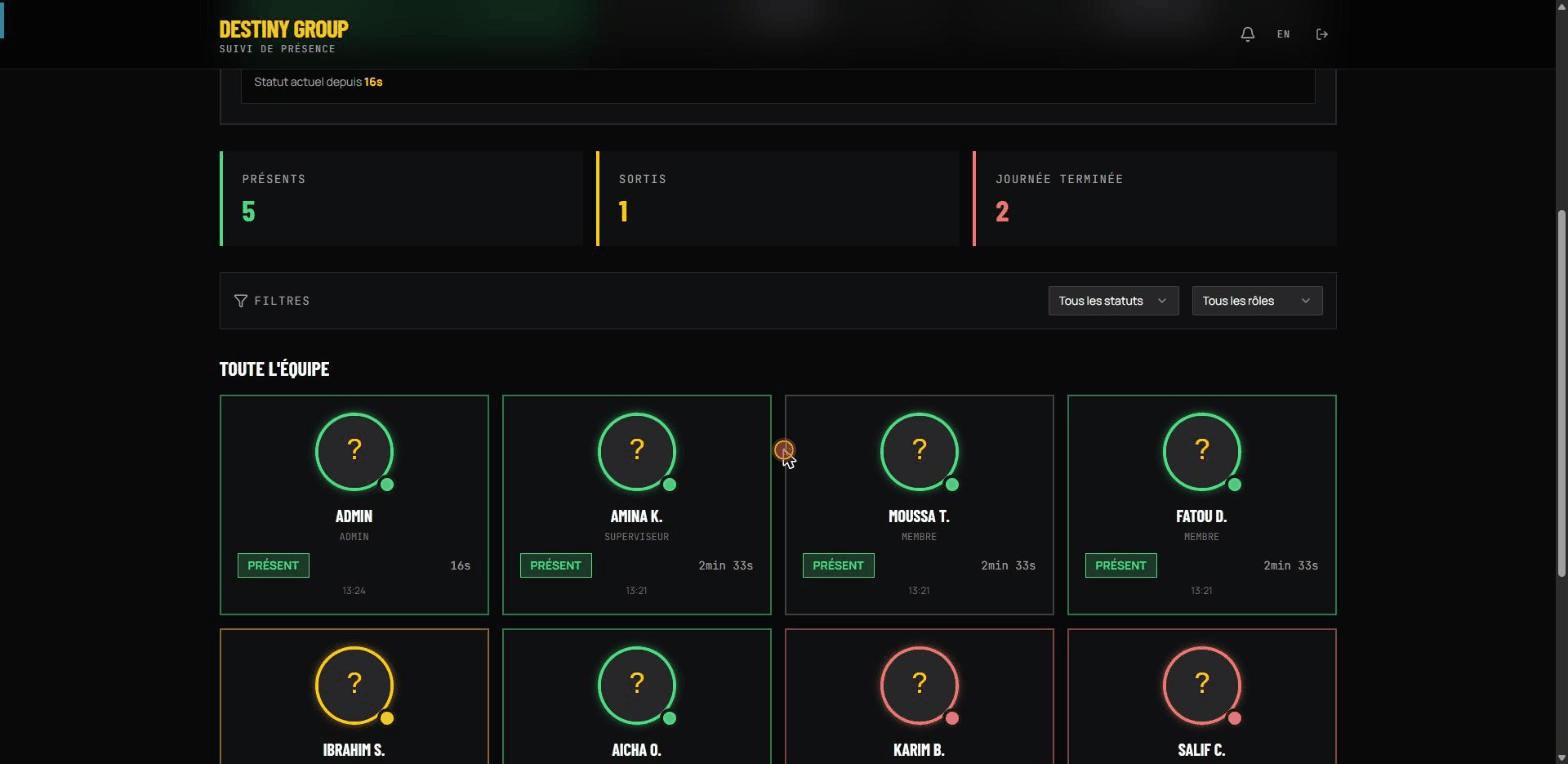Click the 'FATOU D.' name text
The image size is (1568, 764).
pos(1202,517)
